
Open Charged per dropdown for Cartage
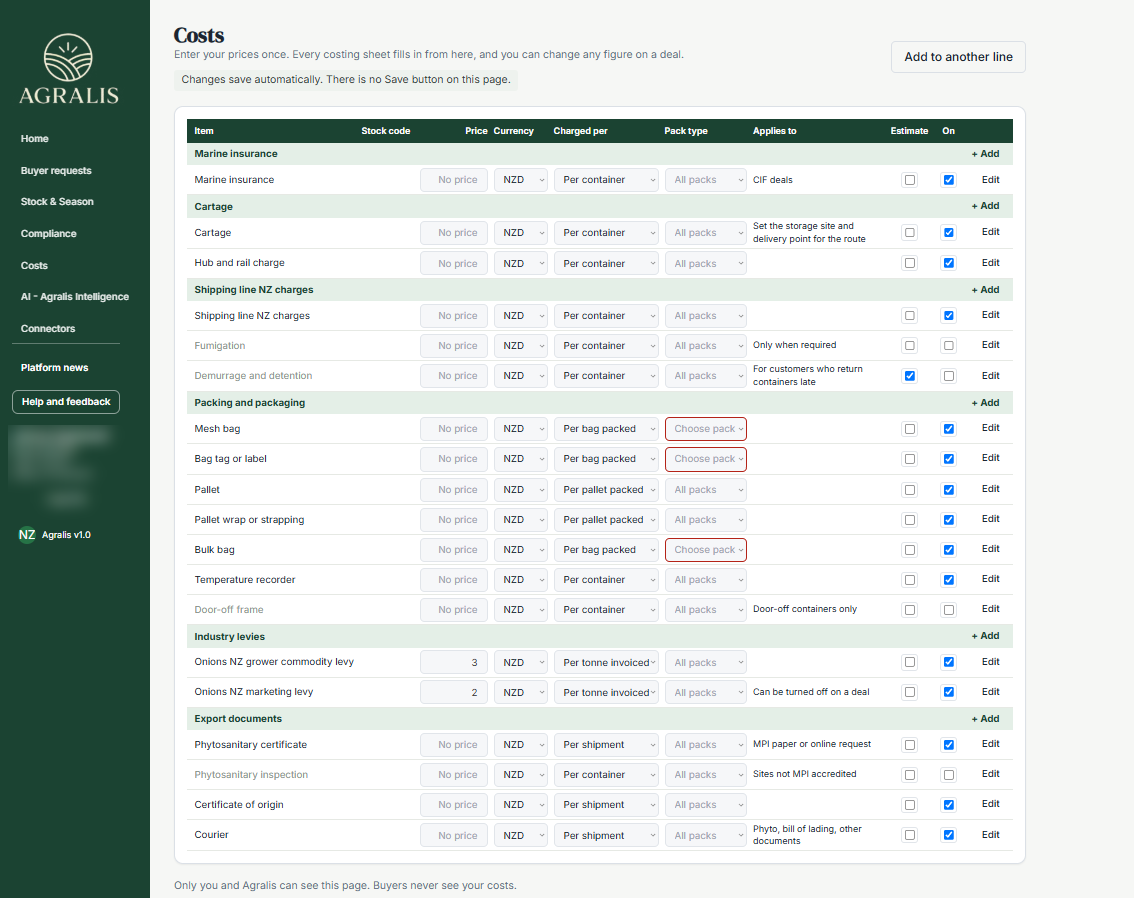606,233
